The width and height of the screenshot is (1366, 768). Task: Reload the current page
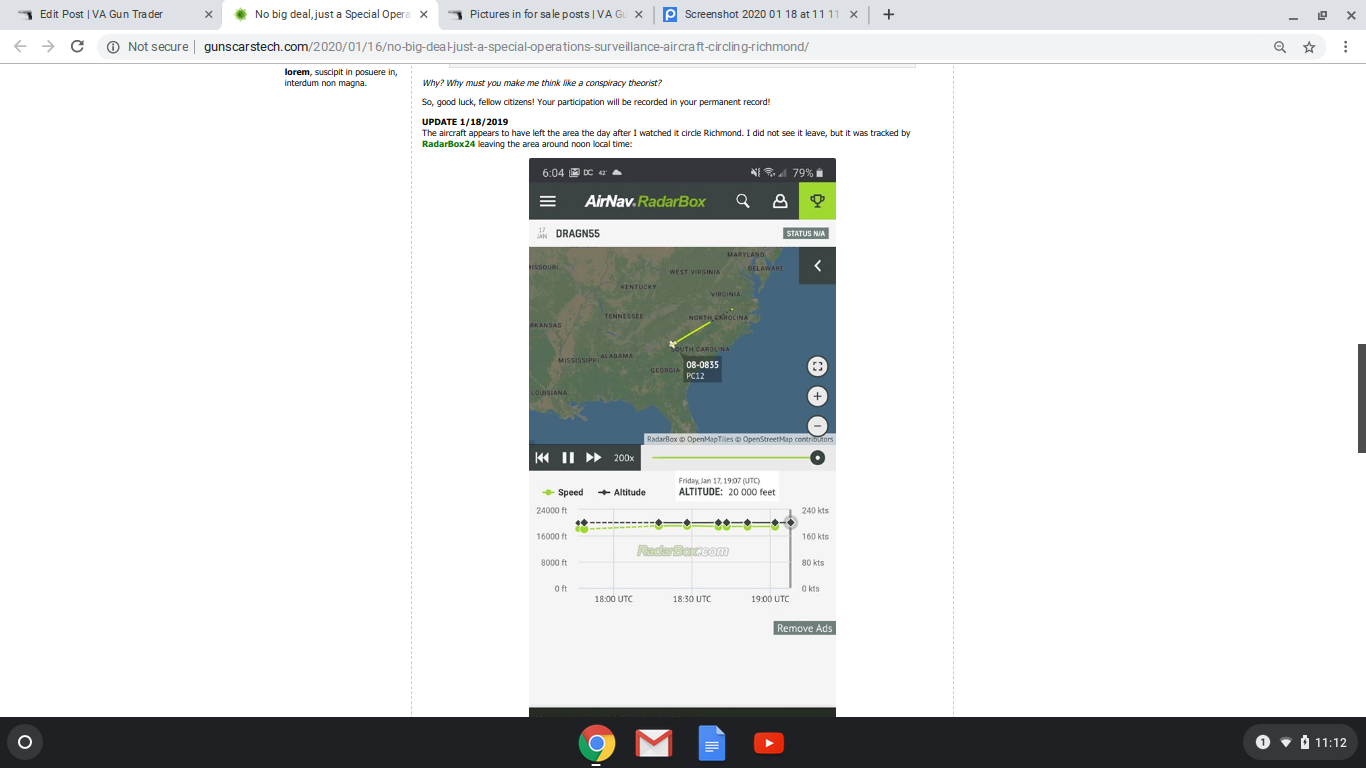[77, 47]
